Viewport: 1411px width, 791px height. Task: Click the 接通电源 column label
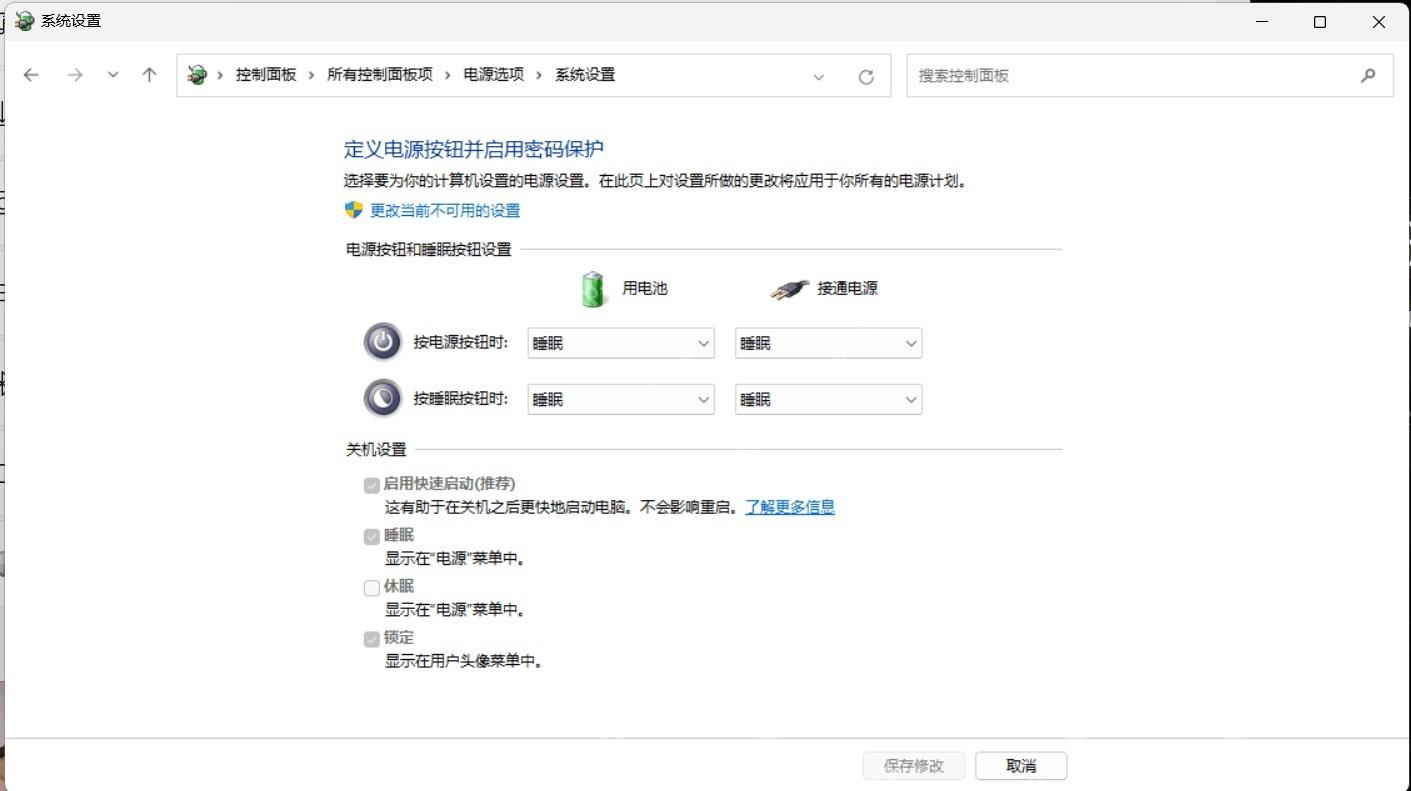[847, 289]
